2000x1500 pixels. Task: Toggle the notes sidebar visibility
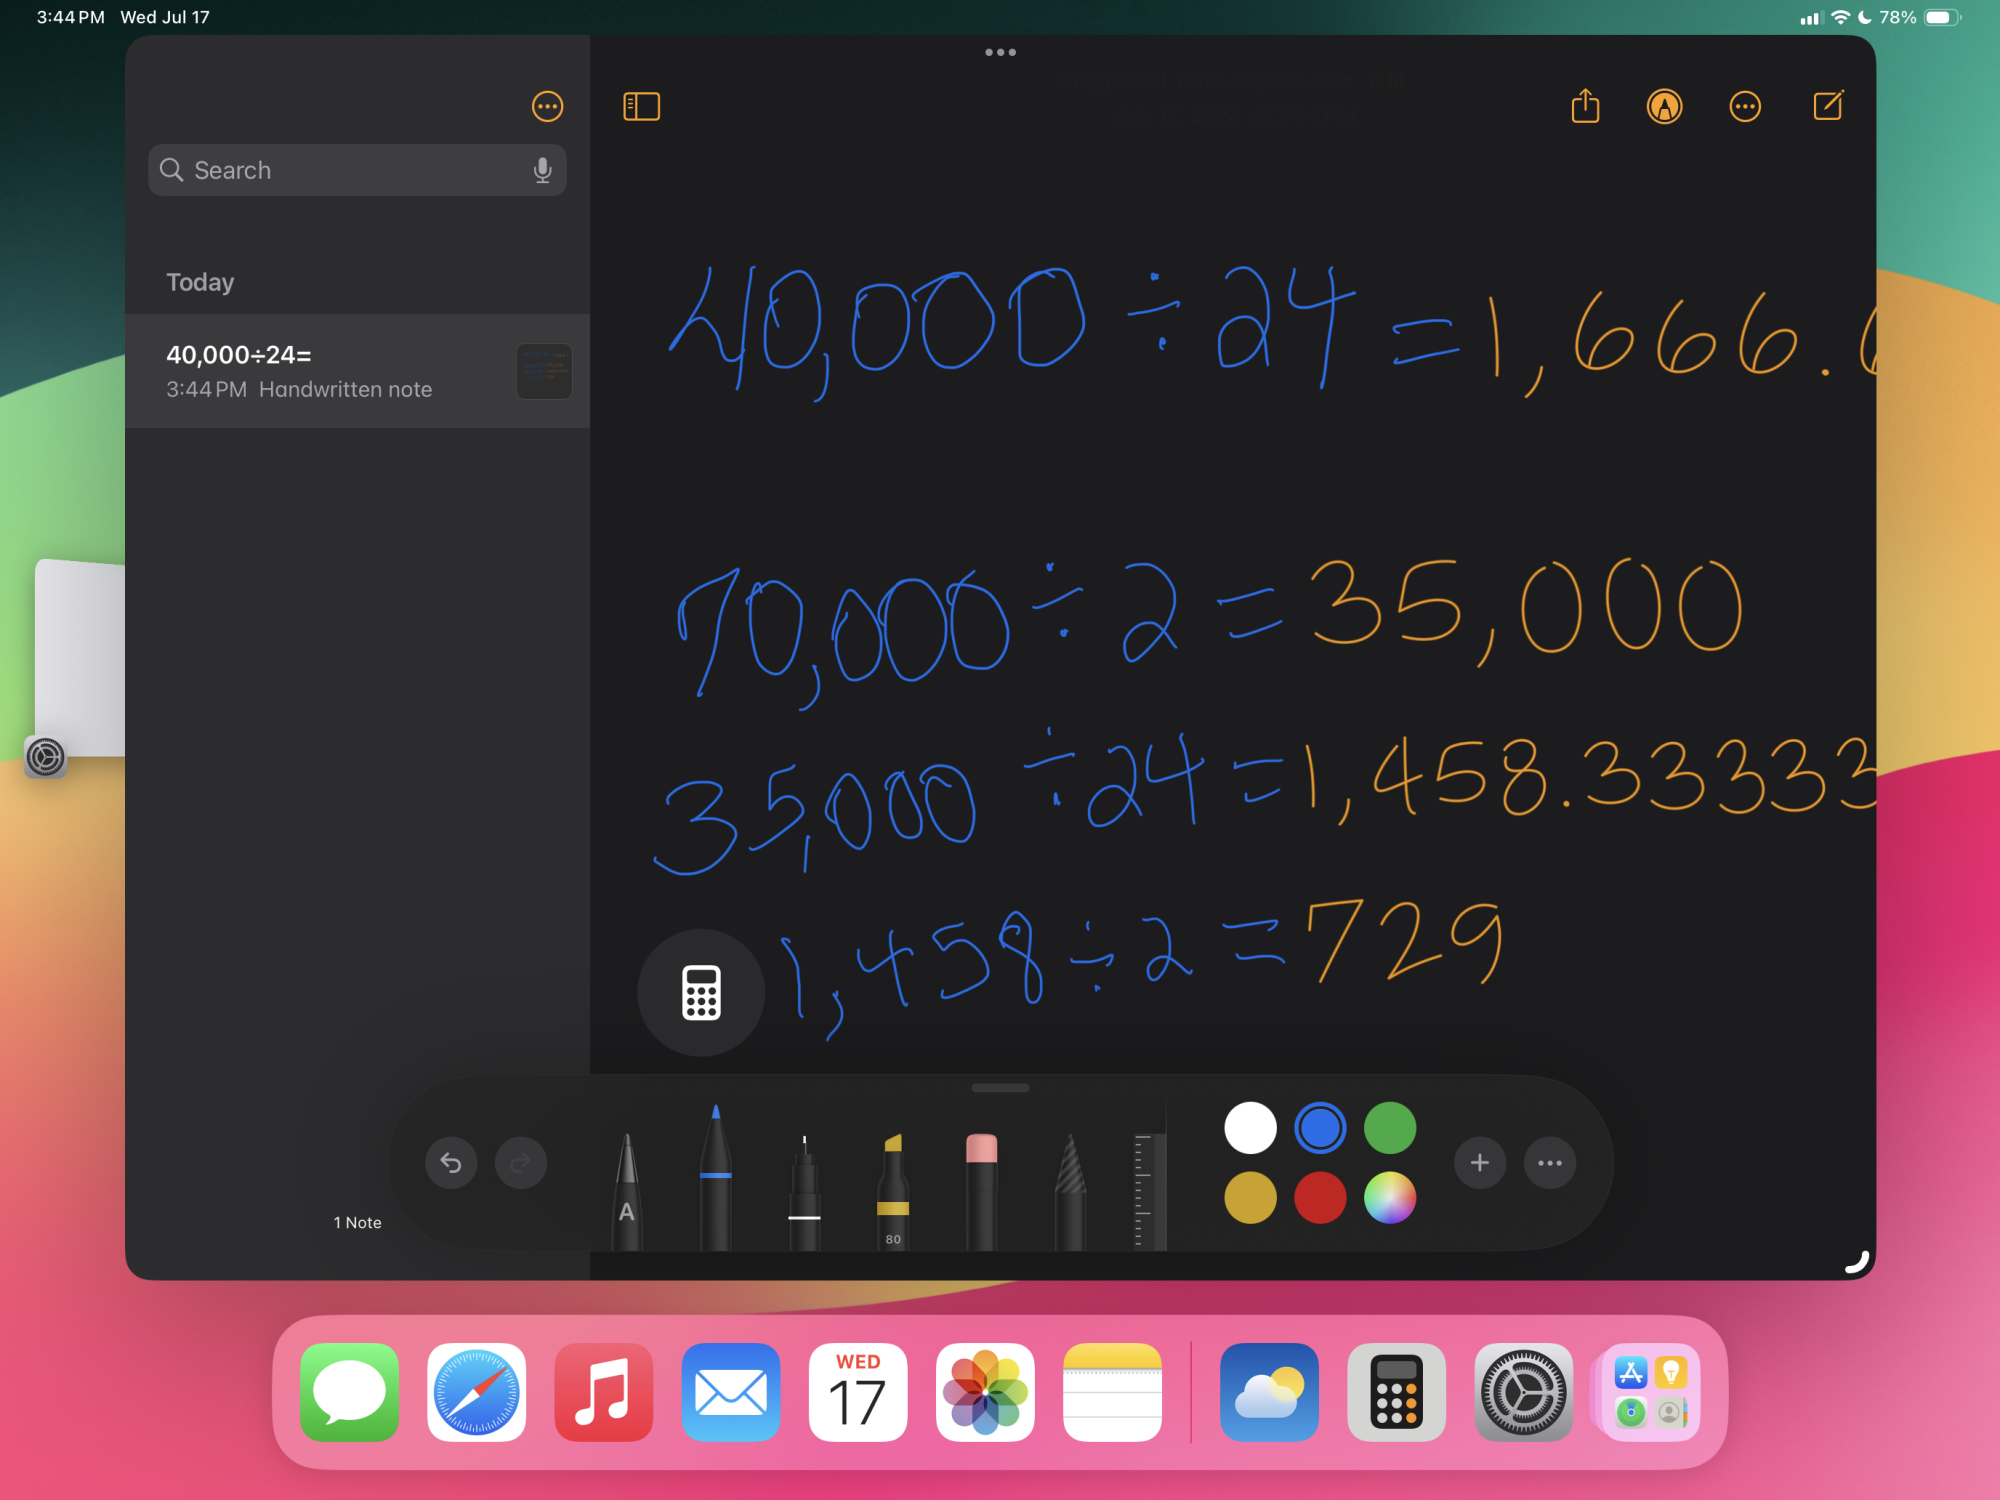click(642, 106)
